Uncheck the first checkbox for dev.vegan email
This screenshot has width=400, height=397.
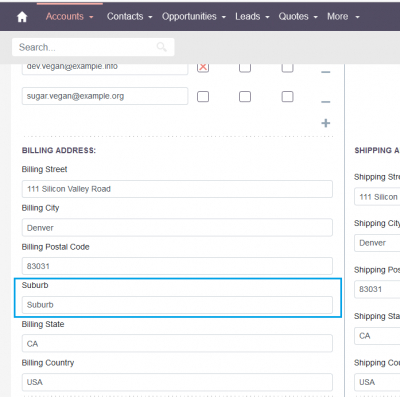click(x=203, y=67)
